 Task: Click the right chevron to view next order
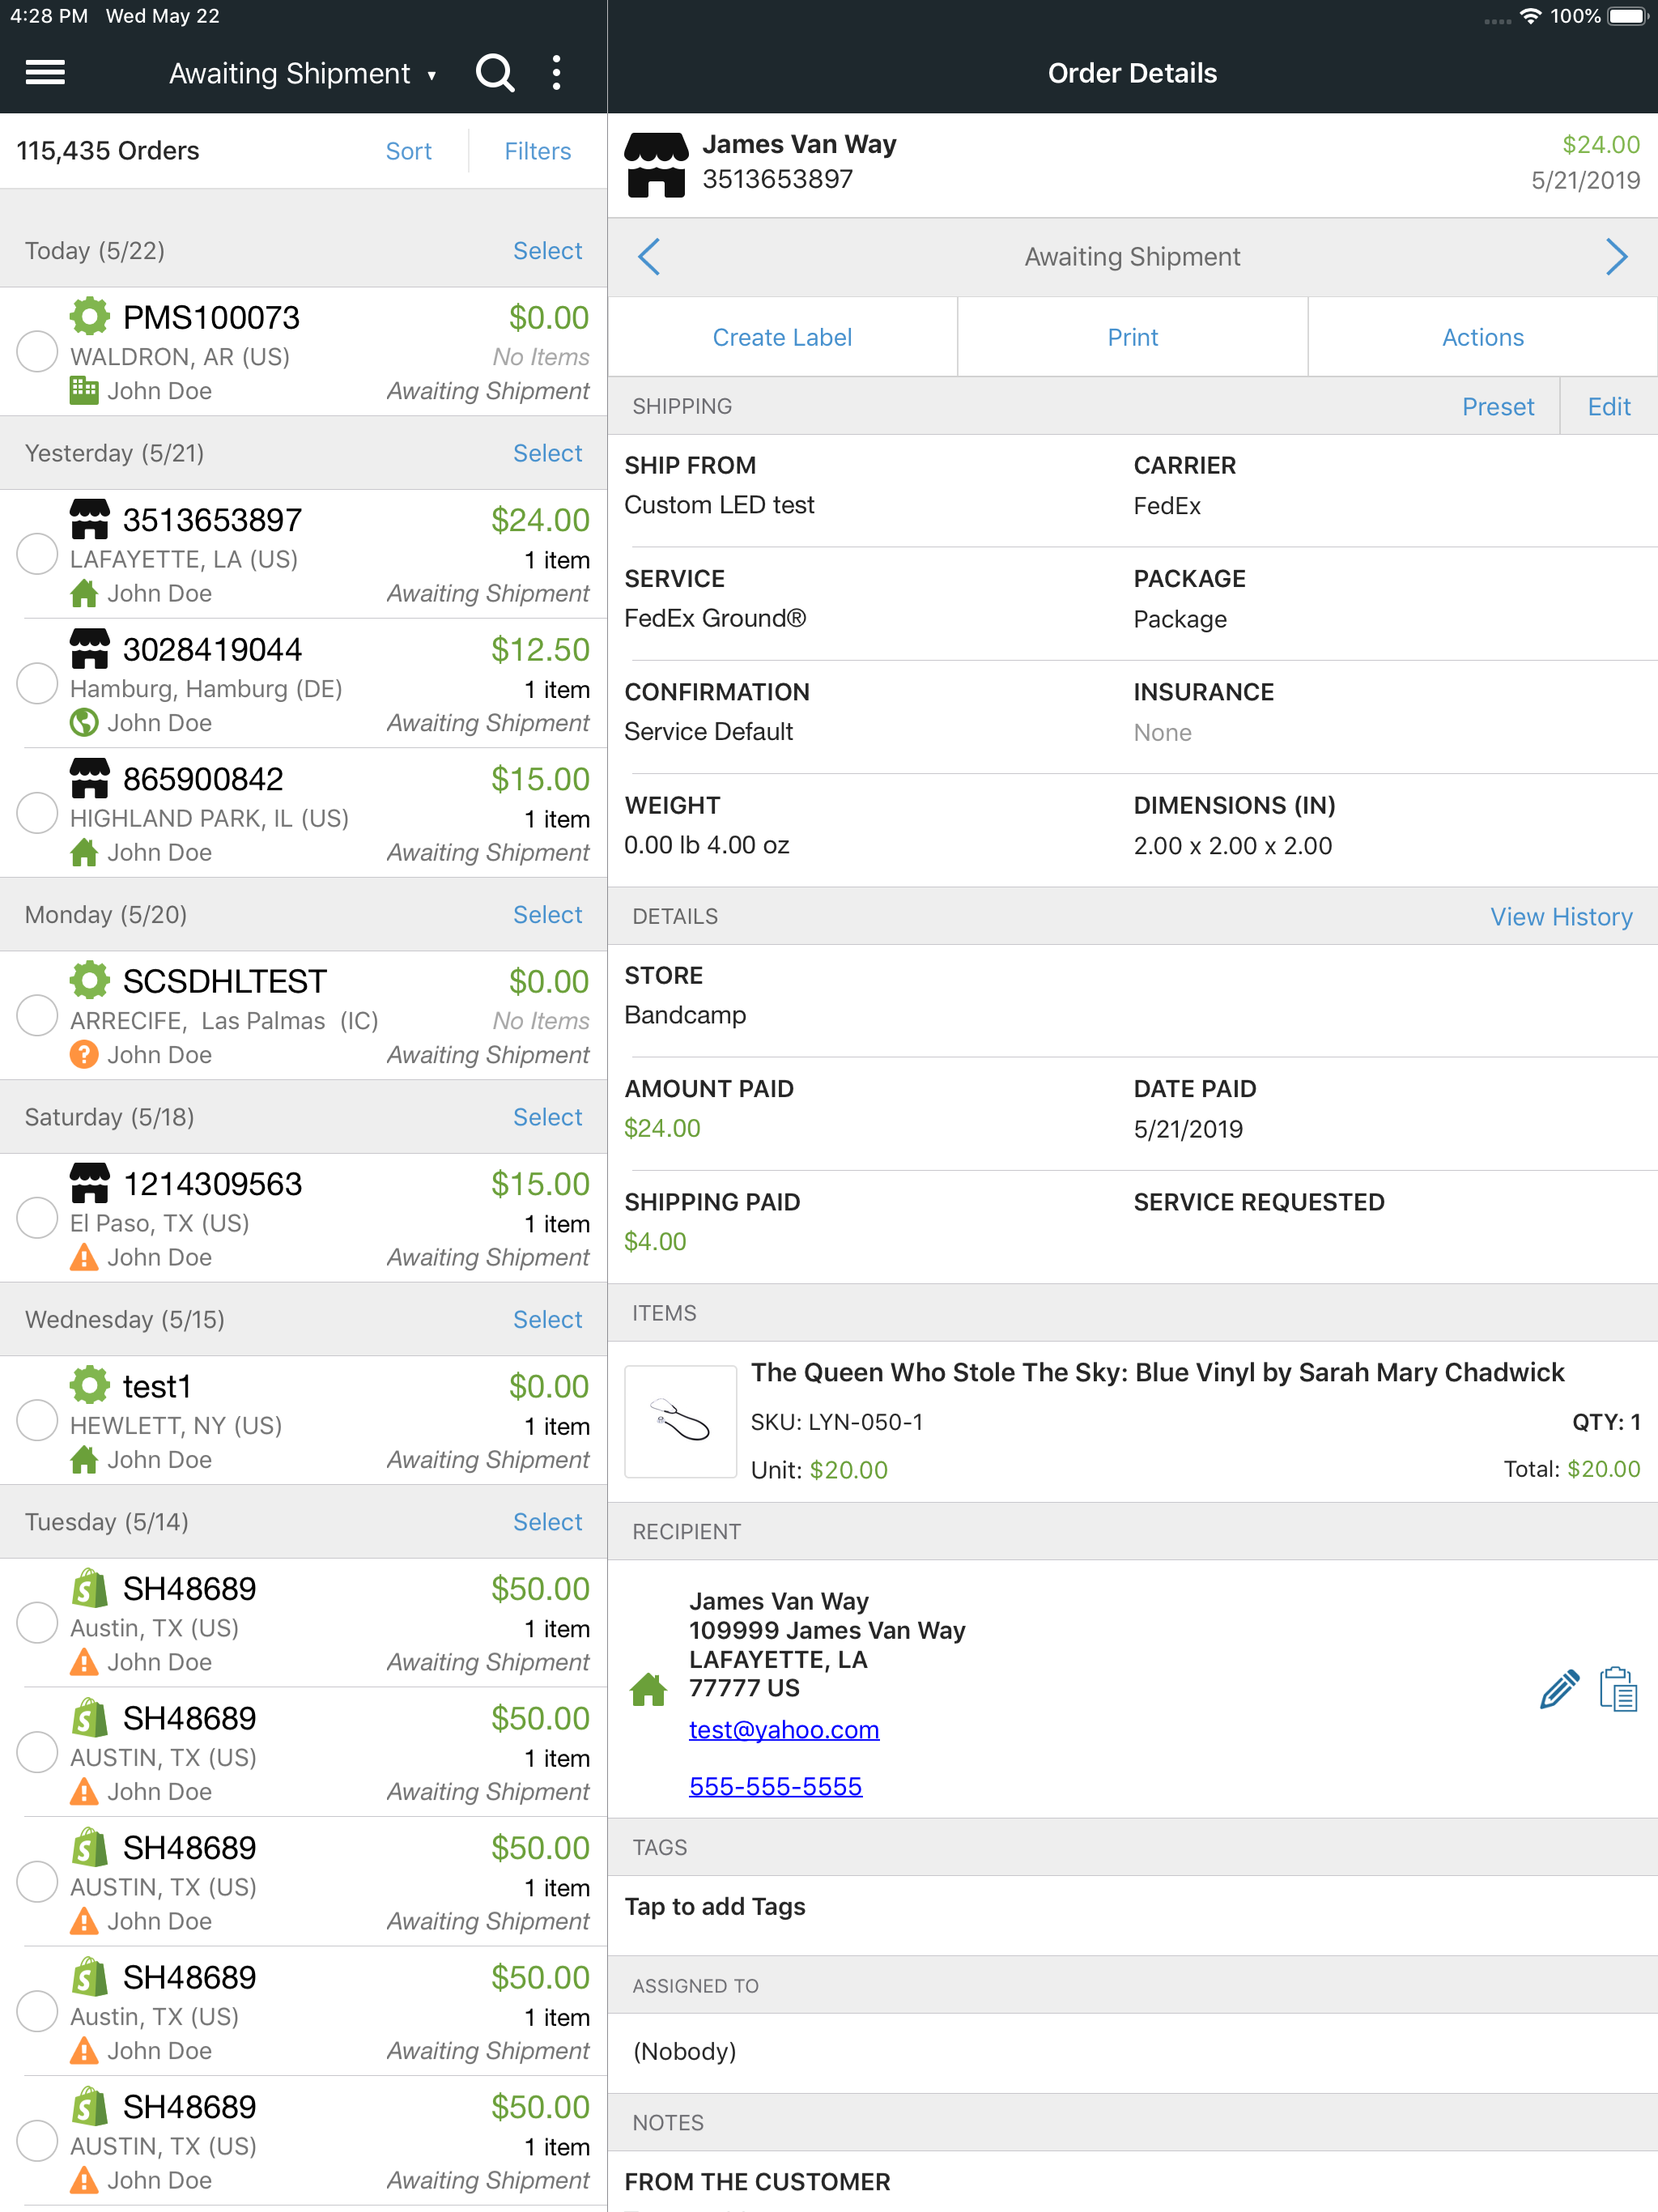coord(1616,257)
